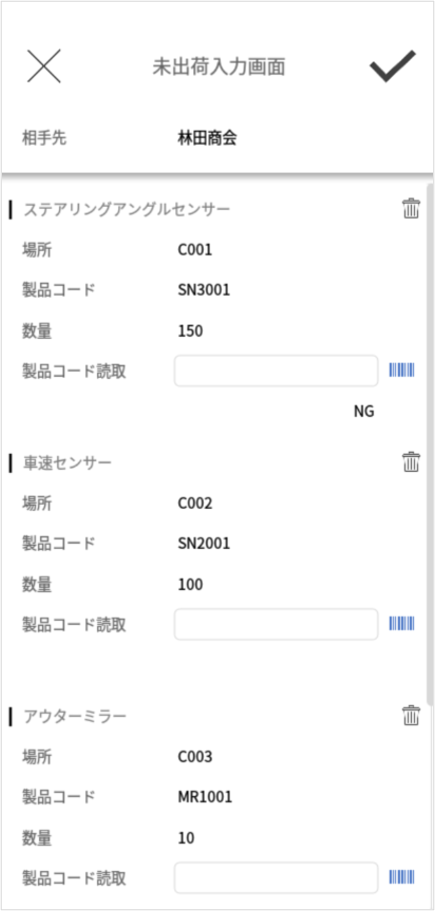Focus the 製品コード読取 field for 車速センサー
This screenshot has height=911, width=435.
tap(276, 624)
